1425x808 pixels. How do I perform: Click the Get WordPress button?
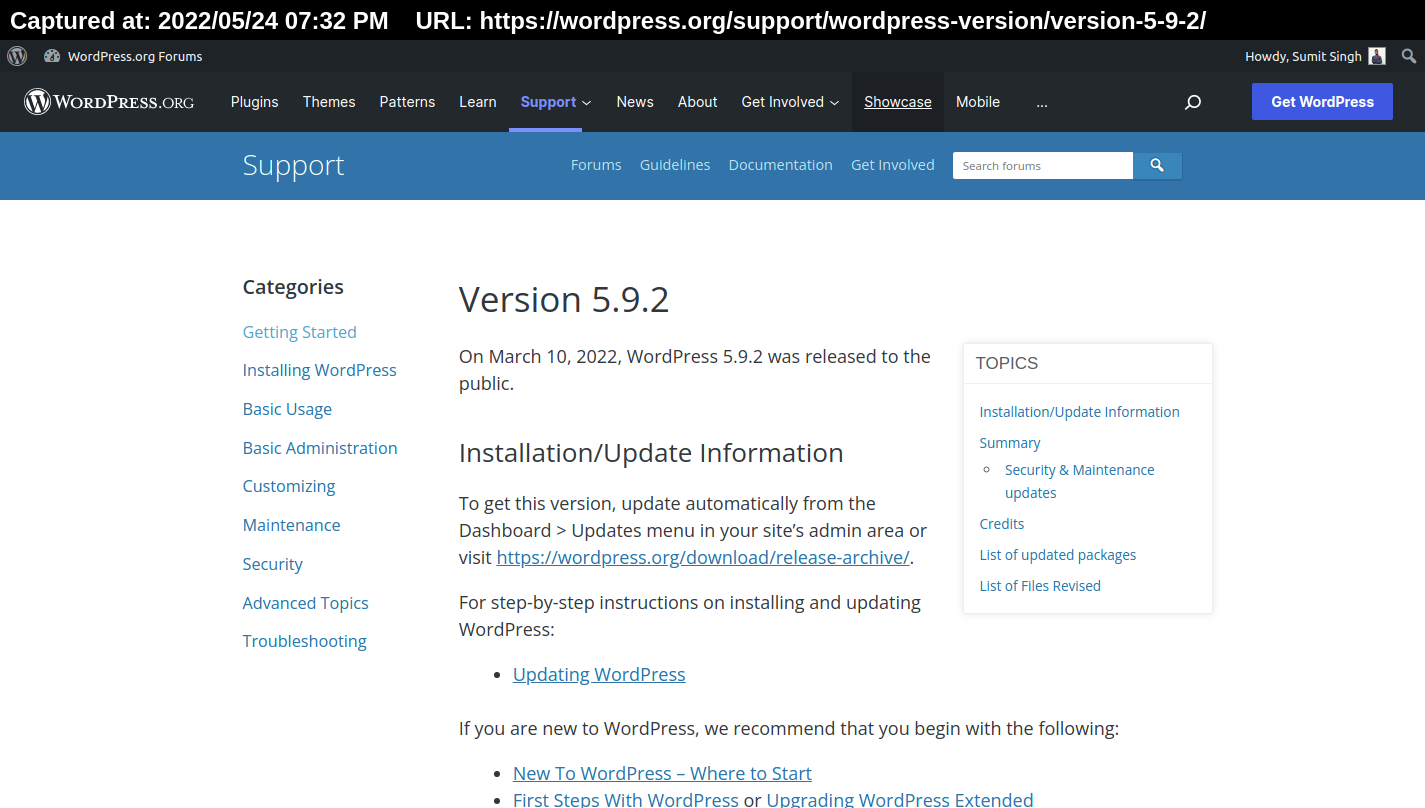(1322, 102)
